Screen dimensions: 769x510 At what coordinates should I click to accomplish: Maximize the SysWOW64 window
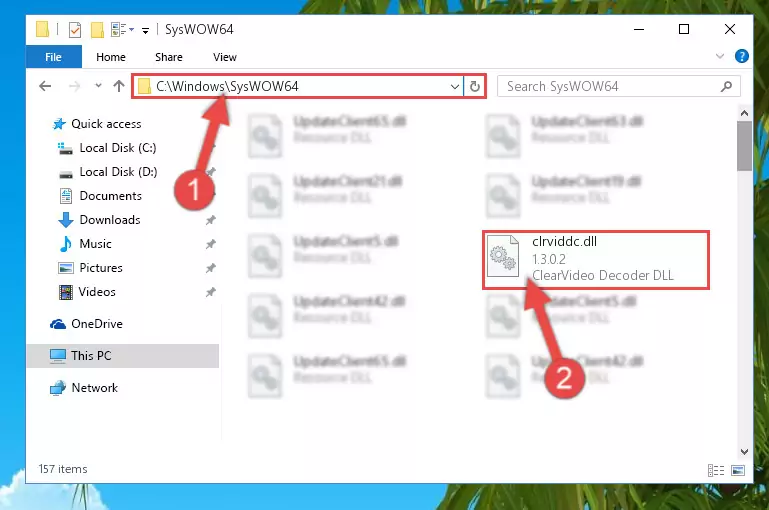[684, 29]
